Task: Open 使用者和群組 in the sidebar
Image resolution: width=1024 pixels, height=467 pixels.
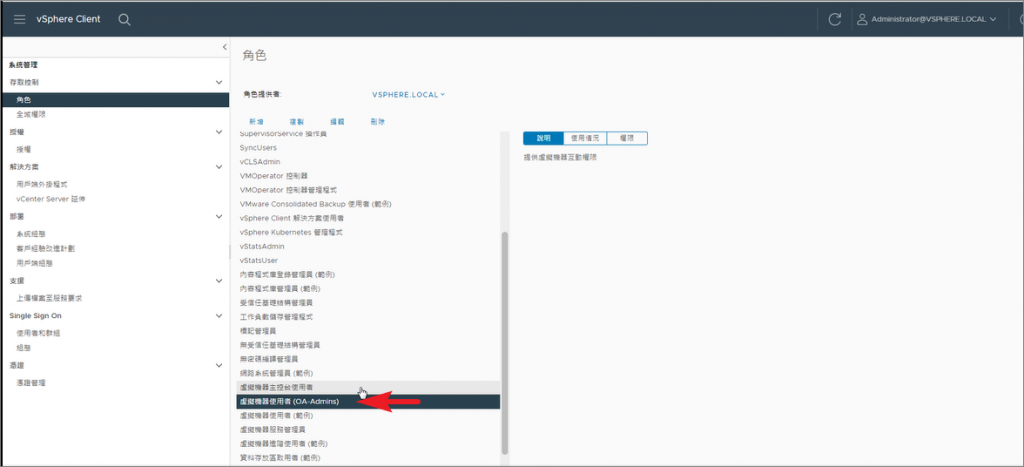Action: 38,333
